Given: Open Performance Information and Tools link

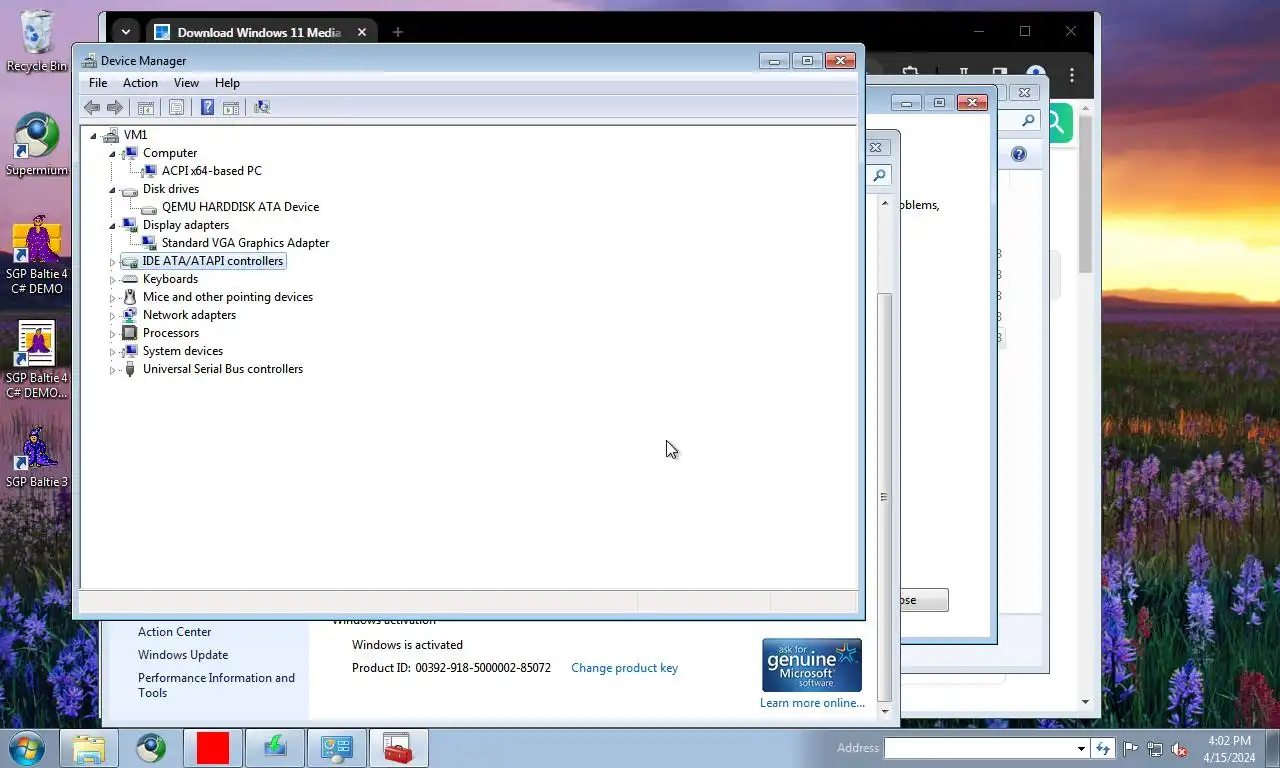Looking at the screenshot, I should pos(216,685).
